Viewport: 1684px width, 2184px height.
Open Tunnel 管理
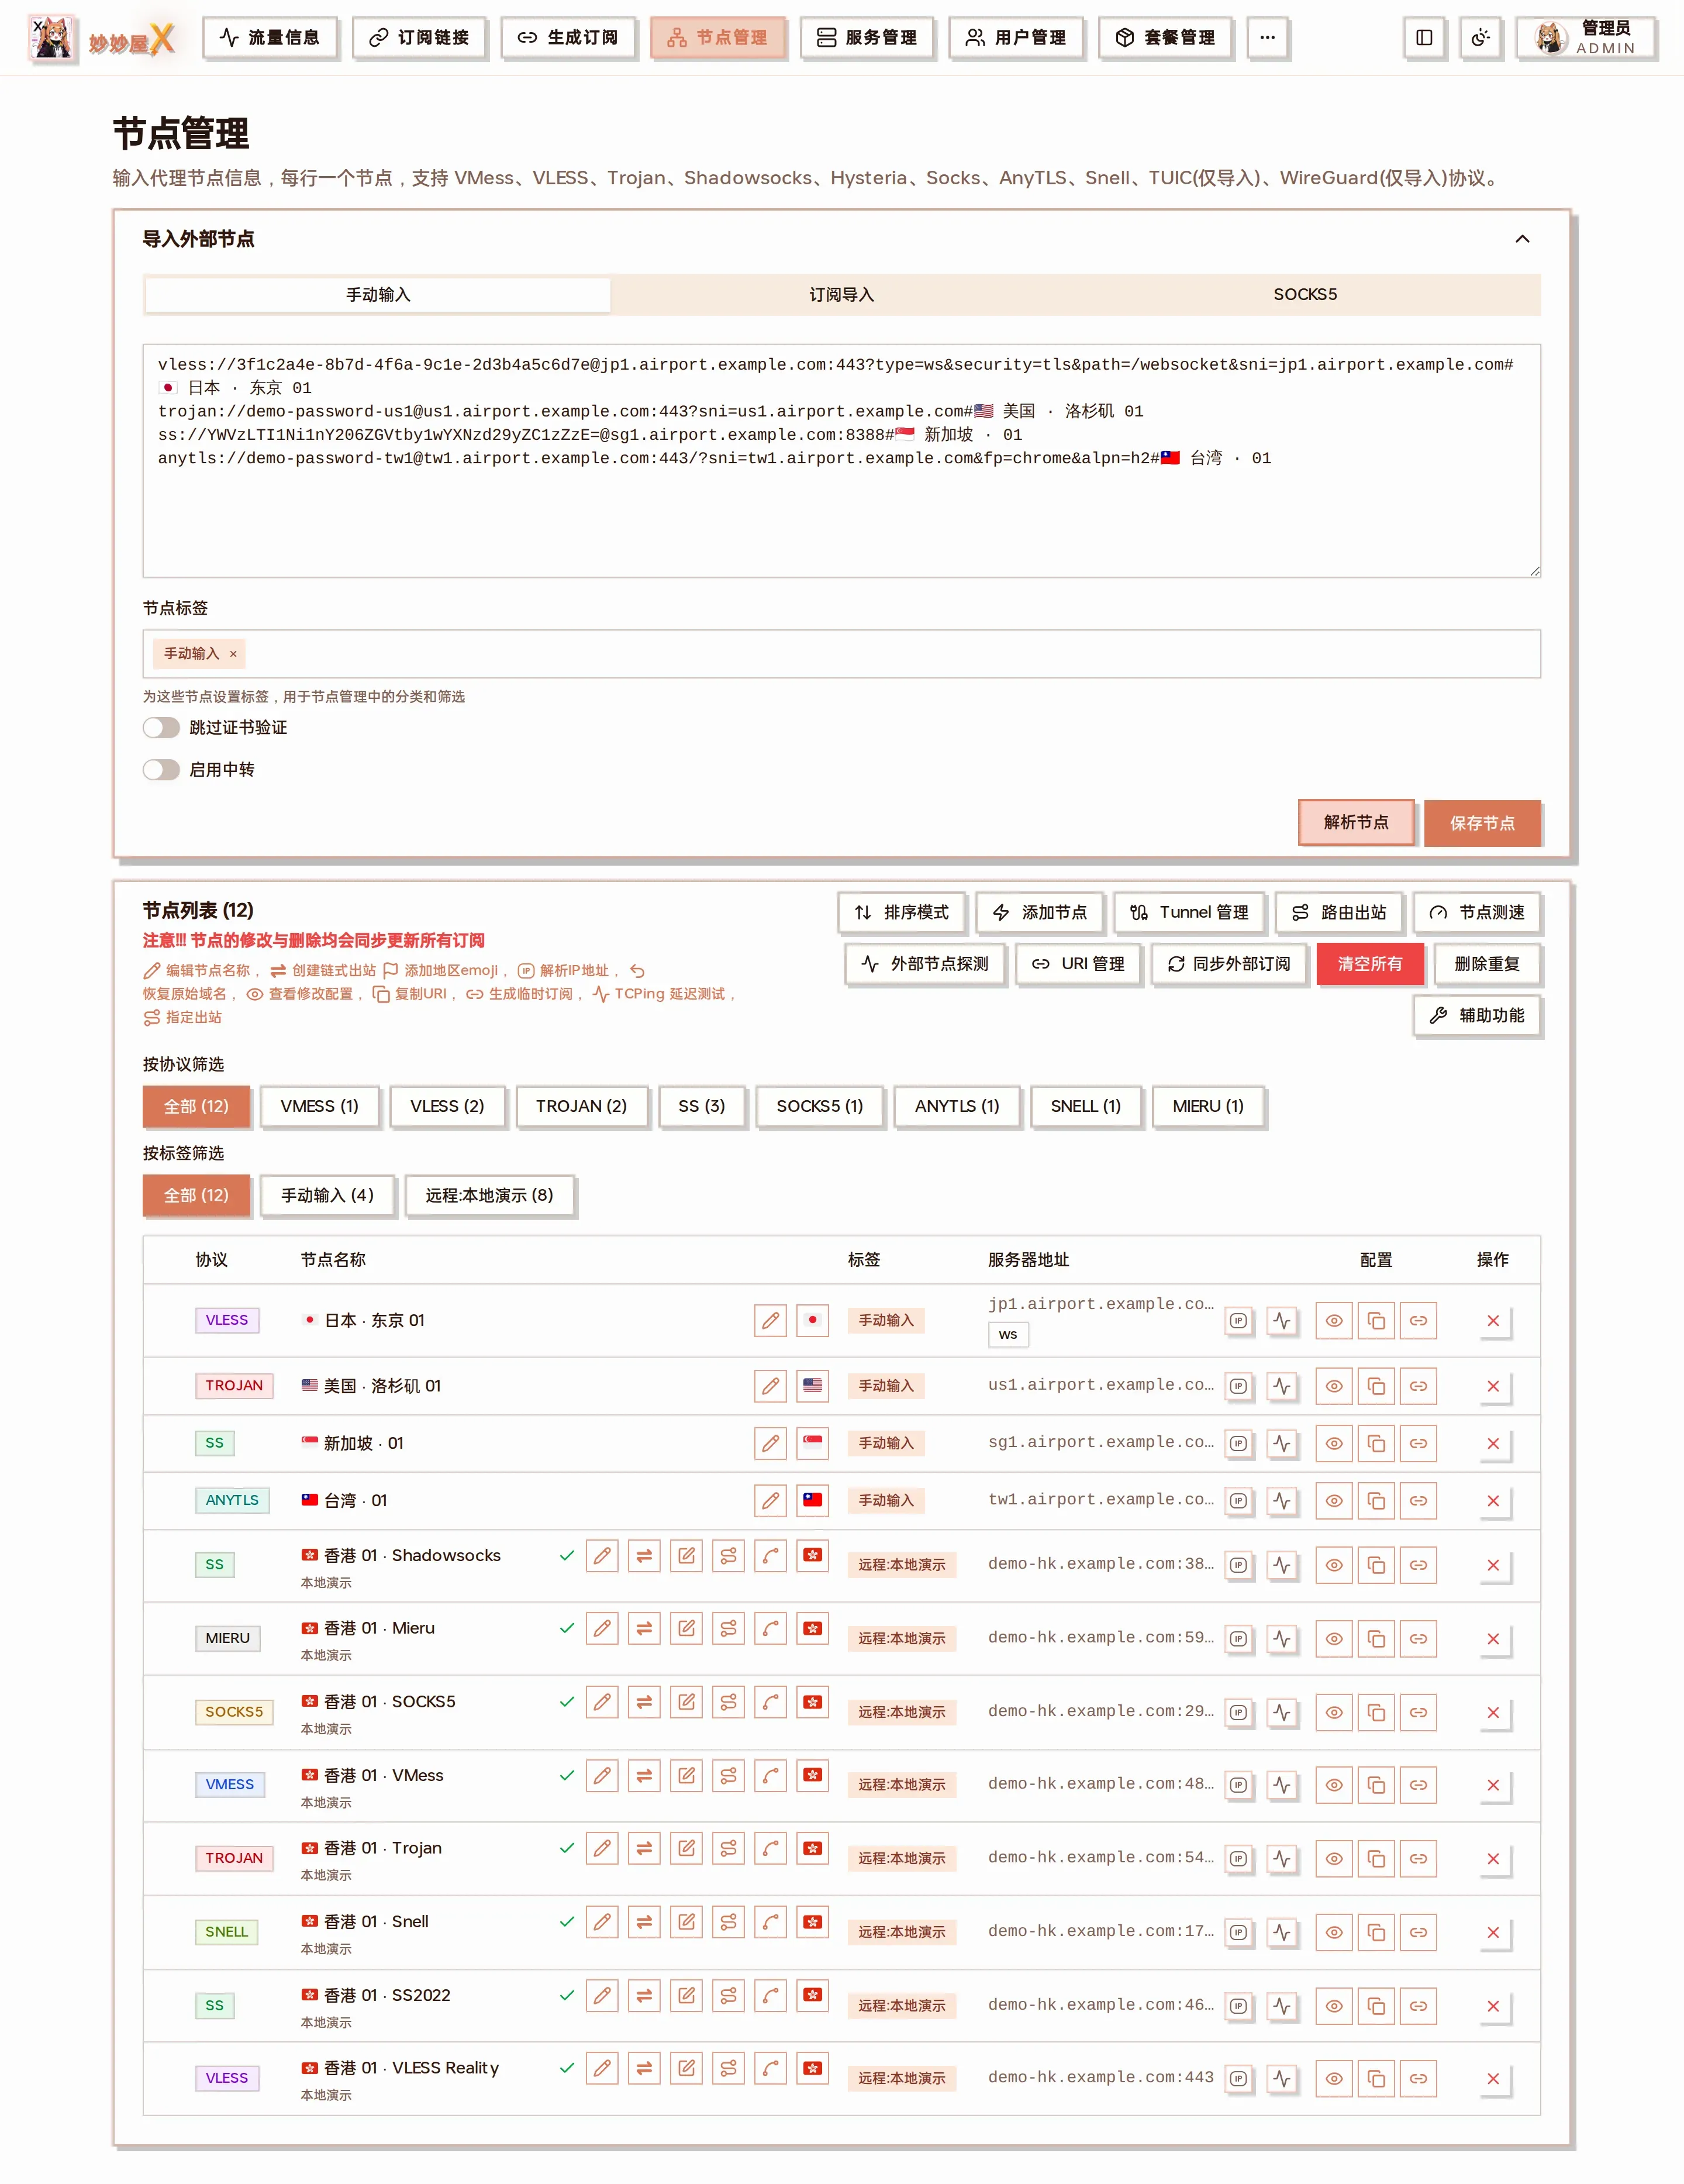pyautogui.click(x=1189, y=912)
